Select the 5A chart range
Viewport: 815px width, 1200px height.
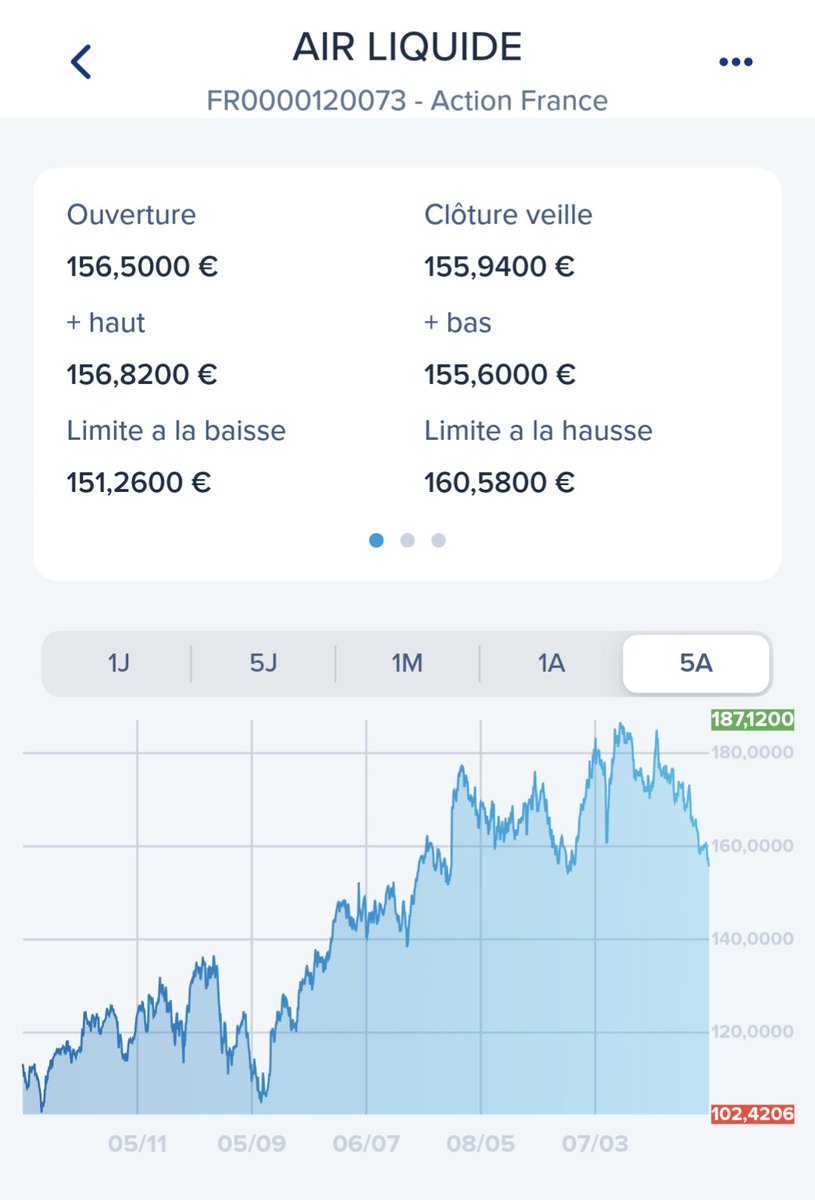pos(696,663)
